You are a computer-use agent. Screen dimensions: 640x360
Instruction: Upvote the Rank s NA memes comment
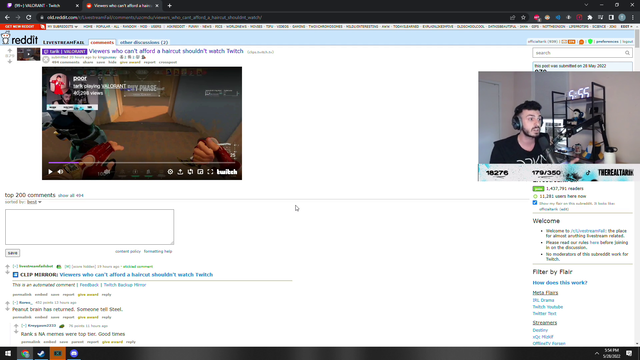pyautogui.click(x=16, y=326)
